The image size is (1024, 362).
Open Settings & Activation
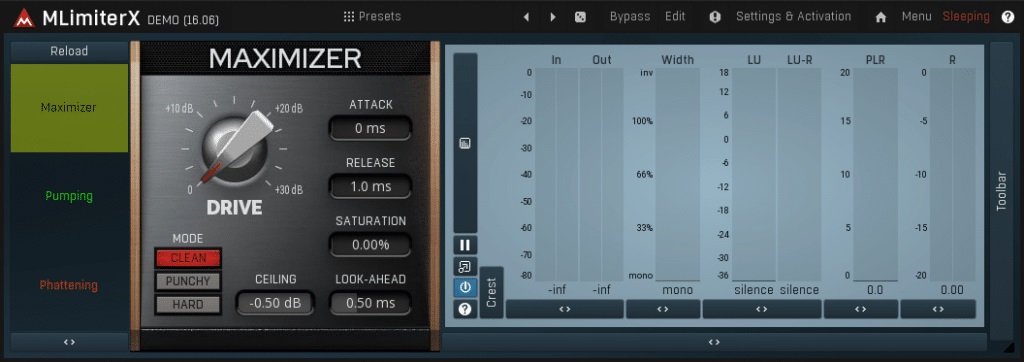[x=793, y=16]
